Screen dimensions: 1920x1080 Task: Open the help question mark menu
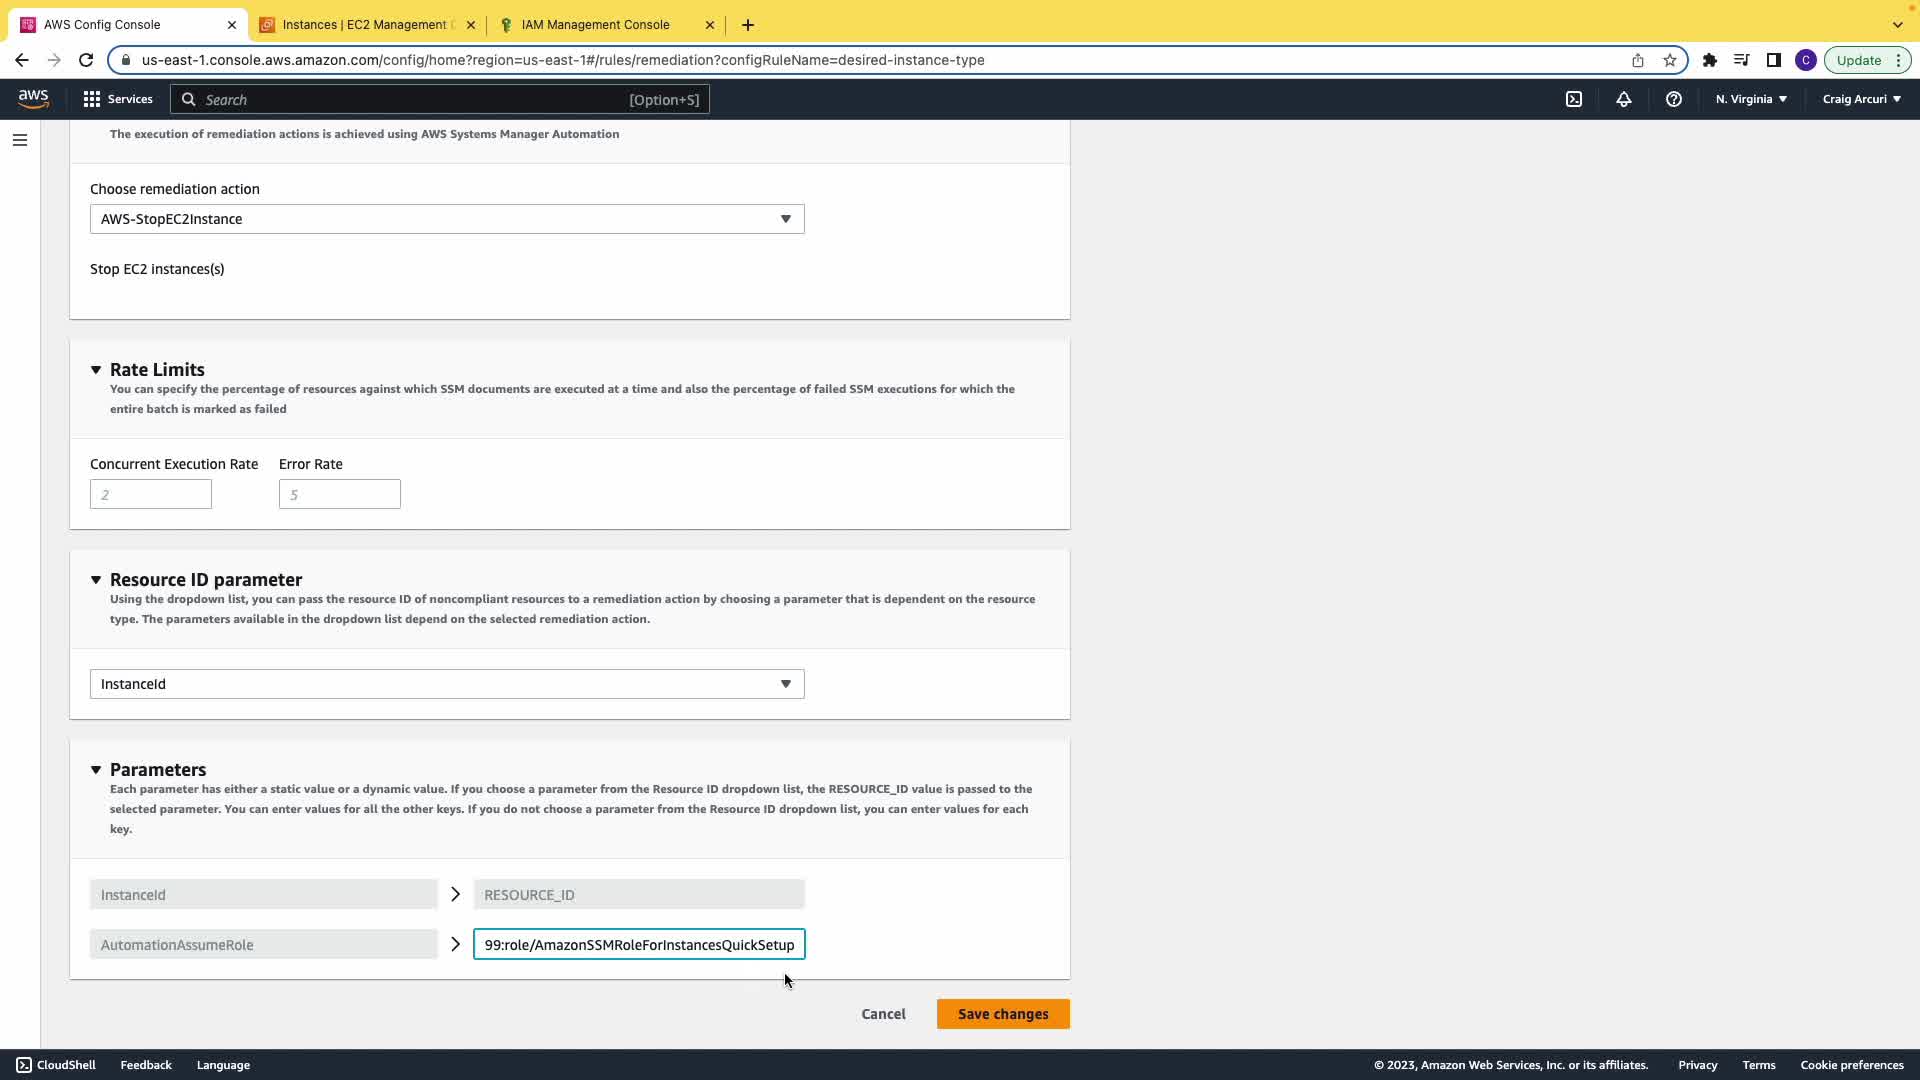[1673, 99]
